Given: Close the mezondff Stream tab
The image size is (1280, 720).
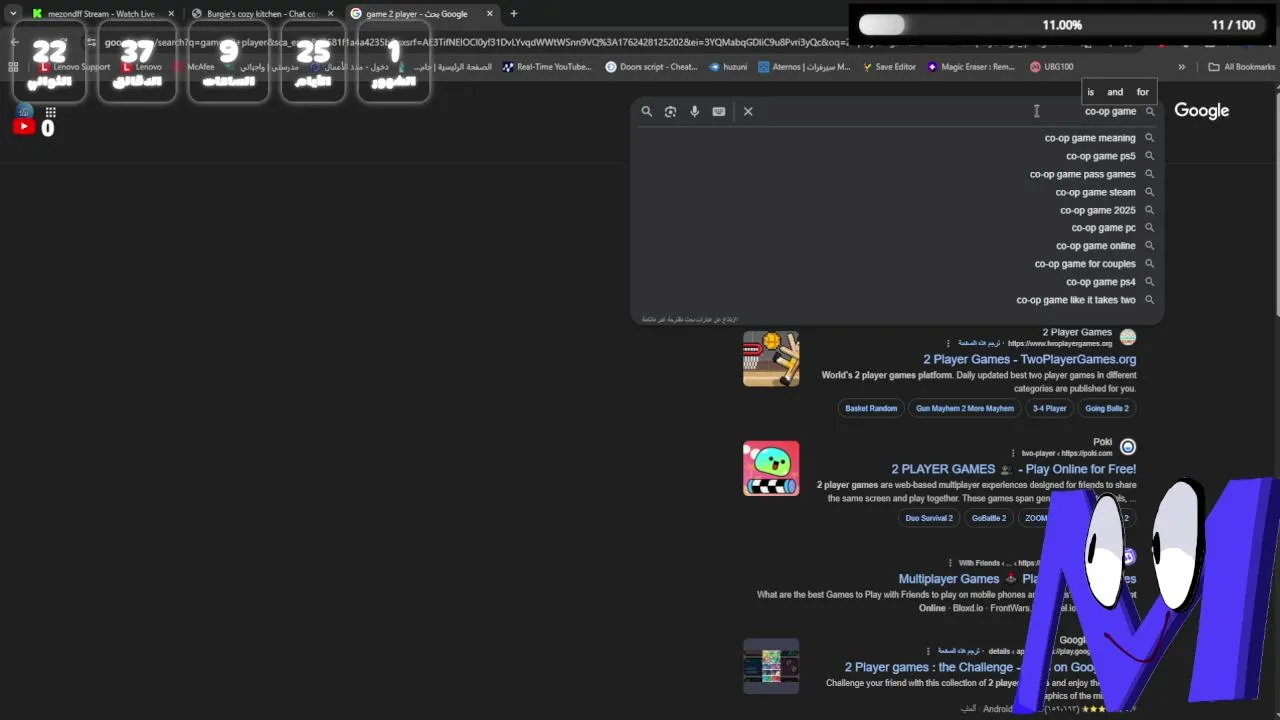Looking at the screenshot, I should pyautogui.click(x=171, y=14).
